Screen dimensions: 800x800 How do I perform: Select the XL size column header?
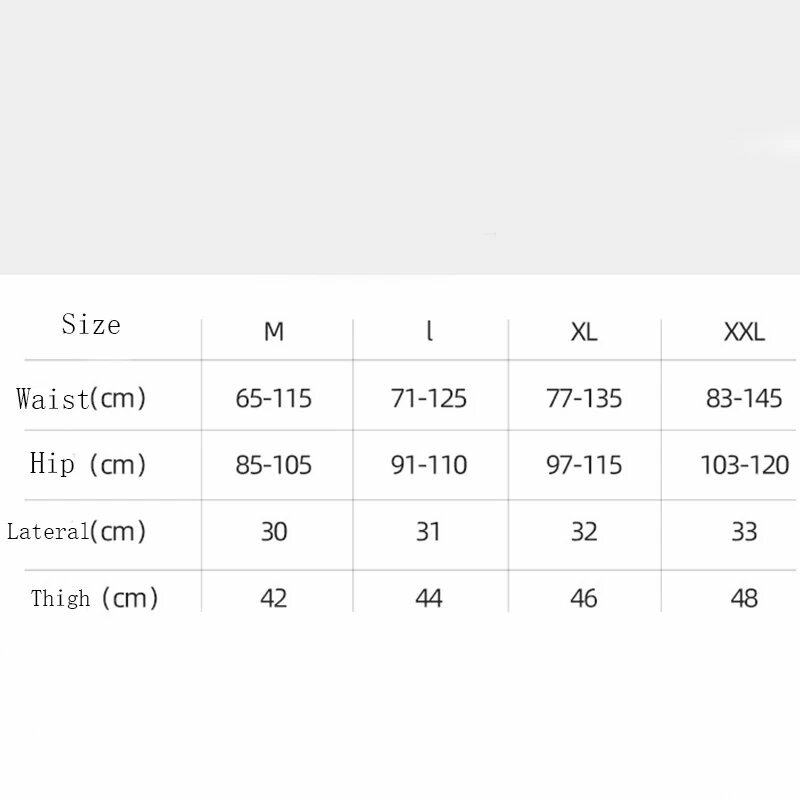584,332
